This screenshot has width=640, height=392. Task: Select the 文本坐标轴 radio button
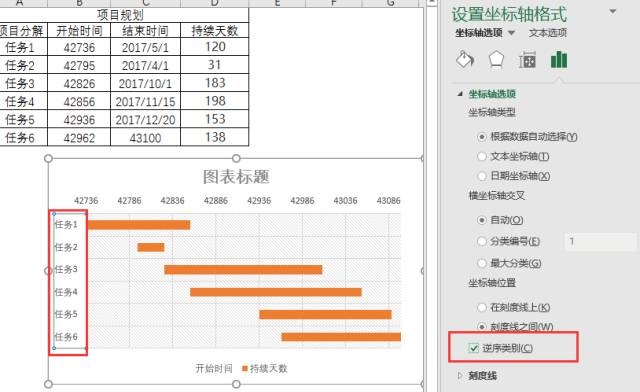point(482,156)
